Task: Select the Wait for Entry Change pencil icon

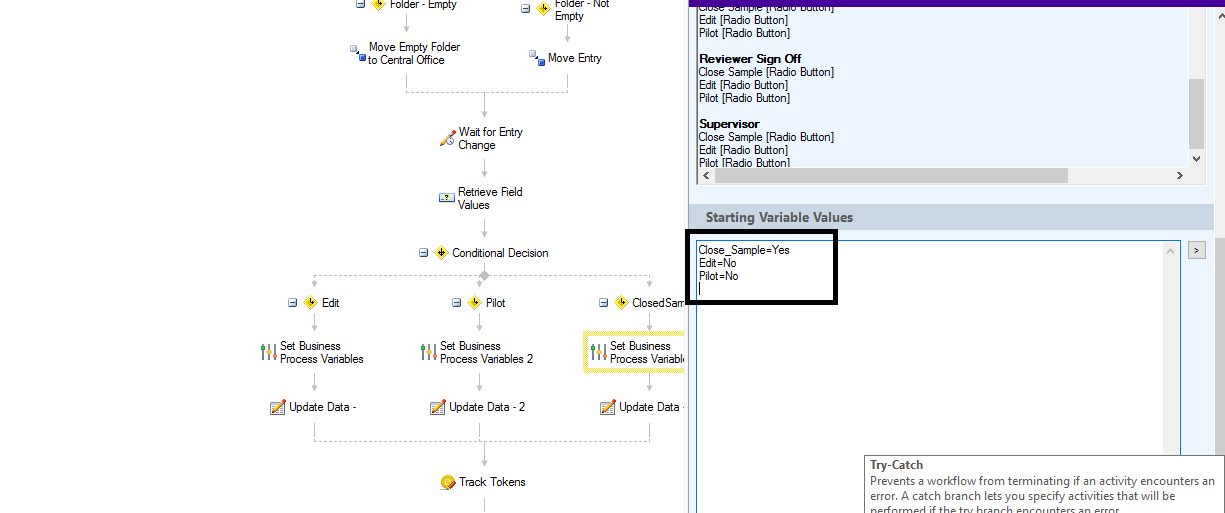Action: (447, 138)
